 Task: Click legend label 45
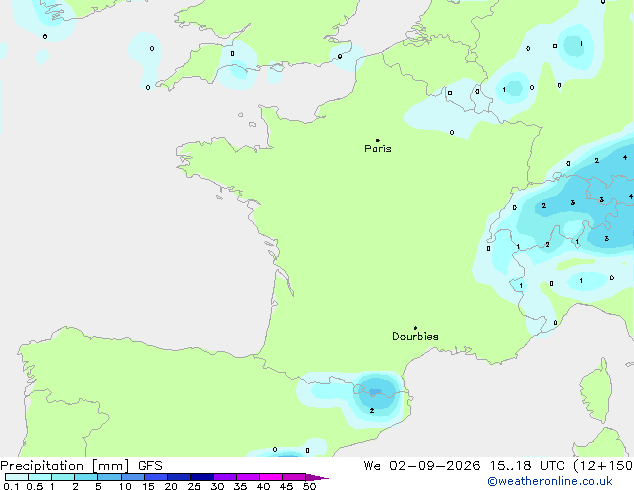[x=286, y=486]
